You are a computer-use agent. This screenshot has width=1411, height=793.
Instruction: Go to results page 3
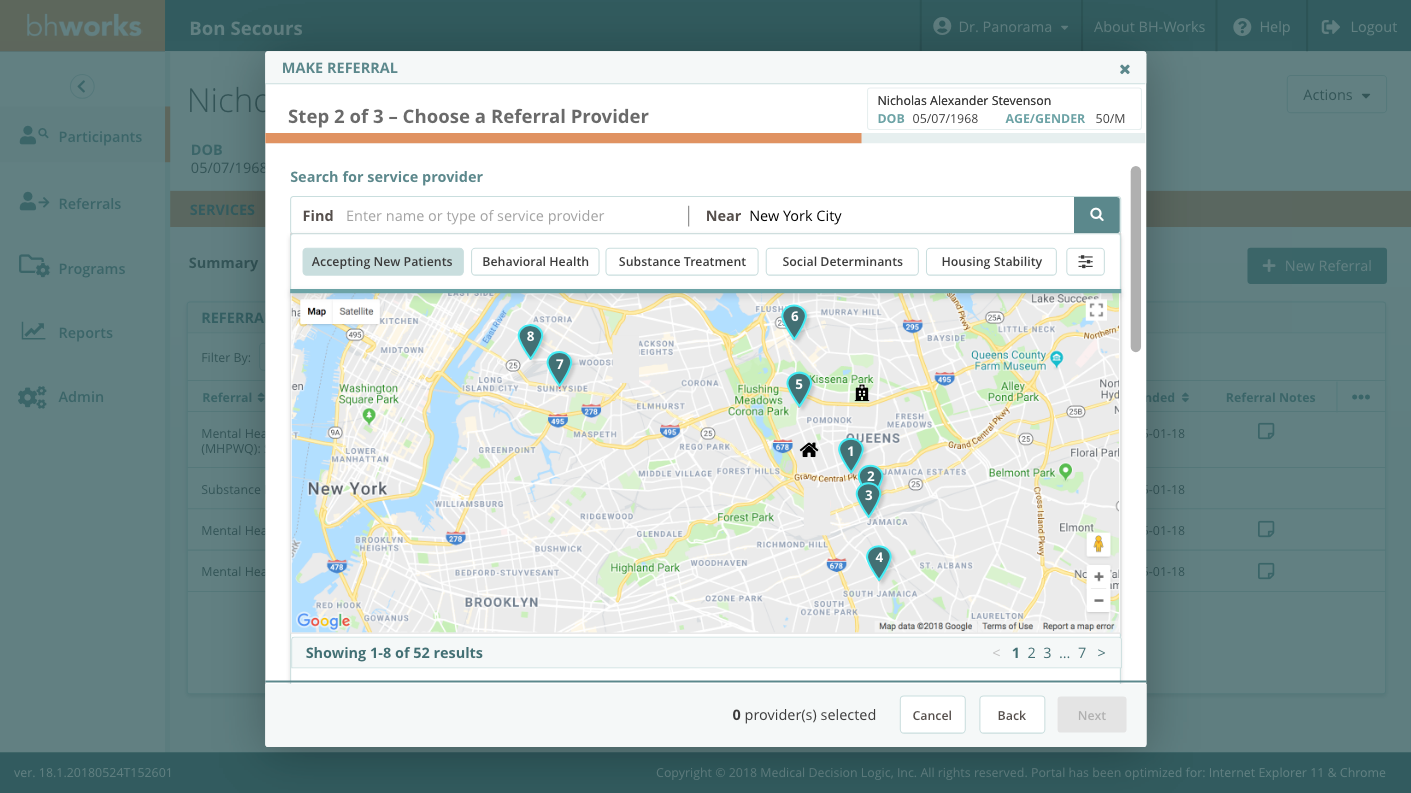pyautogui.click(x=1047, y=653)
